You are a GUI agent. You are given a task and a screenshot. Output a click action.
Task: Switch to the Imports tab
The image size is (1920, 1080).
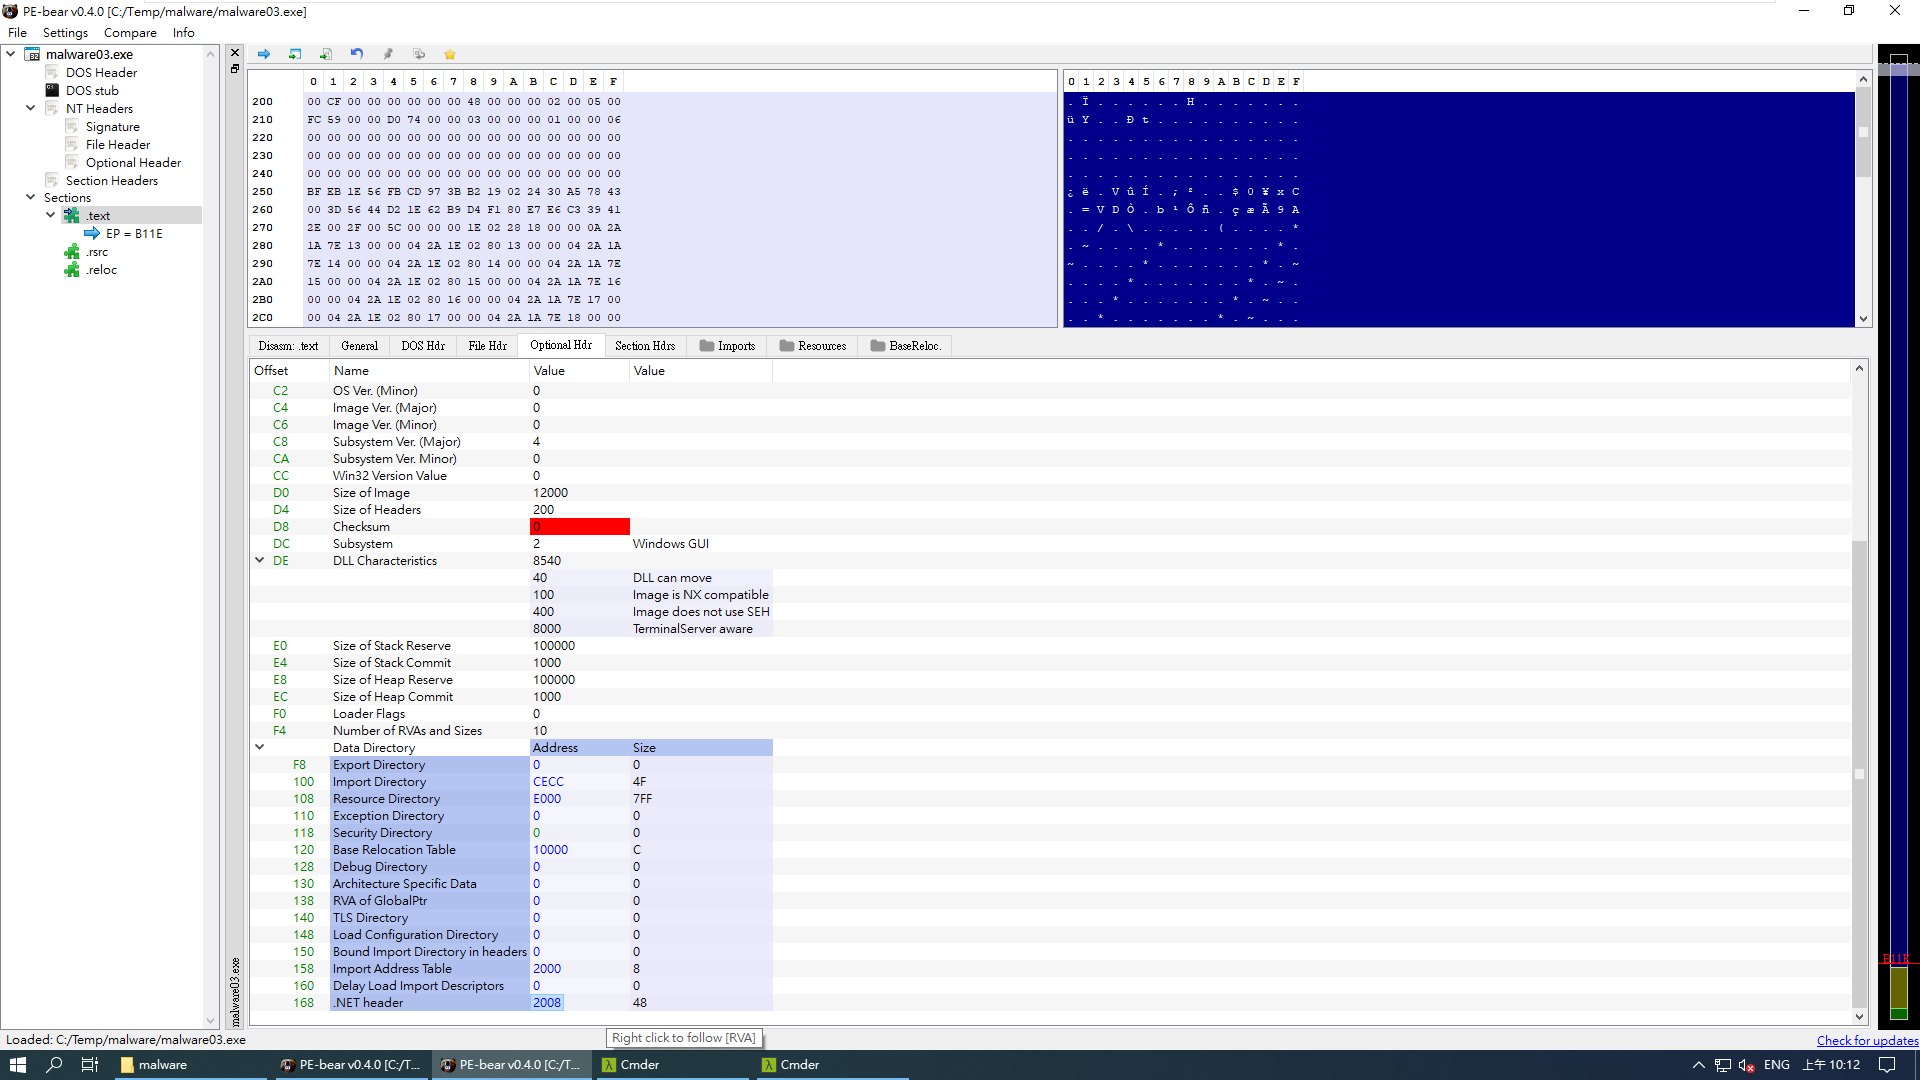tap(727, 346)
